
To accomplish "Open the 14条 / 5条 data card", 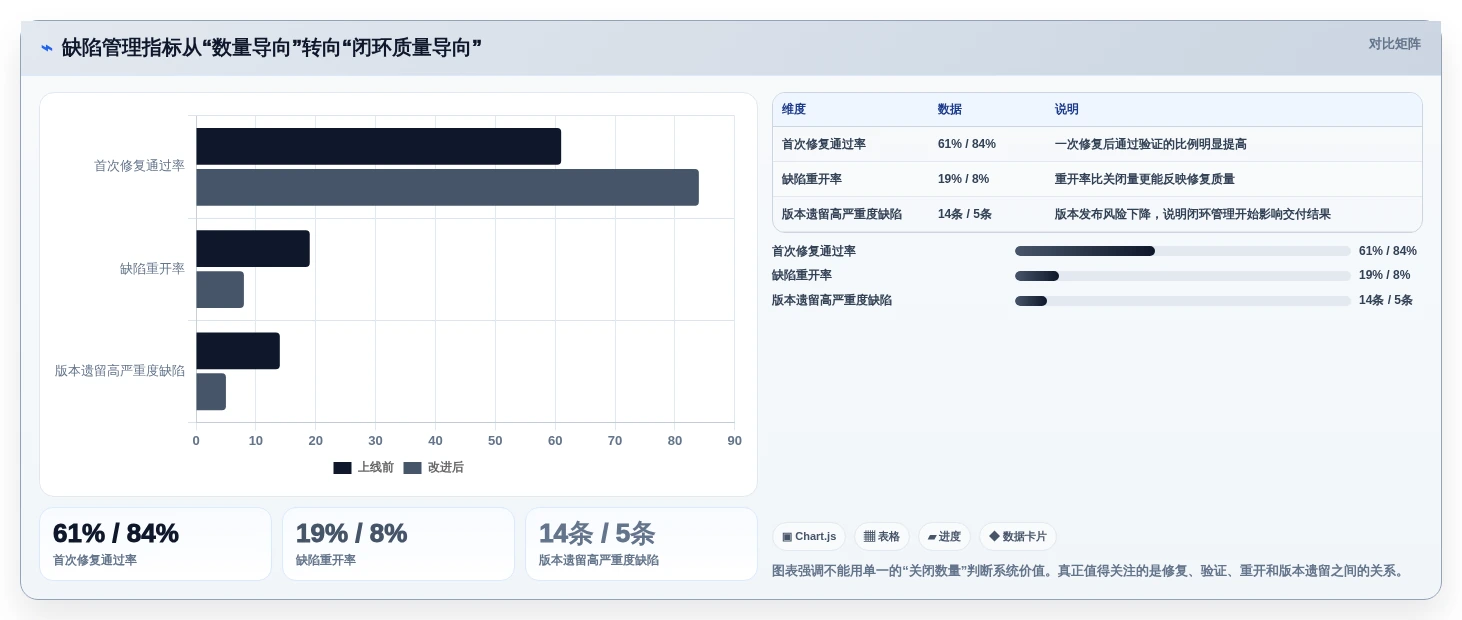I will (x=641, y=544).
